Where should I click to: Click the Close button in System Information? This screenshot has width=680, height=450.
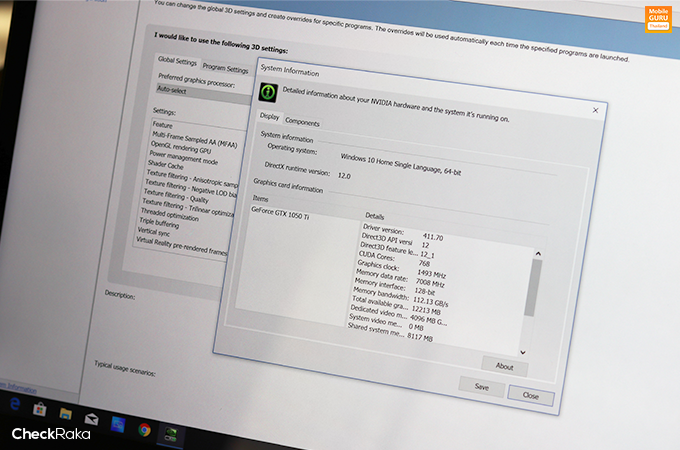pos(530,395)
